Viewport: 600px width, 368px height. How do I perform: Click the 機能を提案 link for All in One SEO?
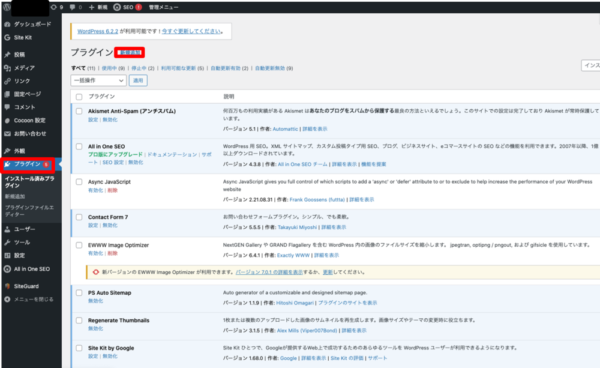[373, 164]
